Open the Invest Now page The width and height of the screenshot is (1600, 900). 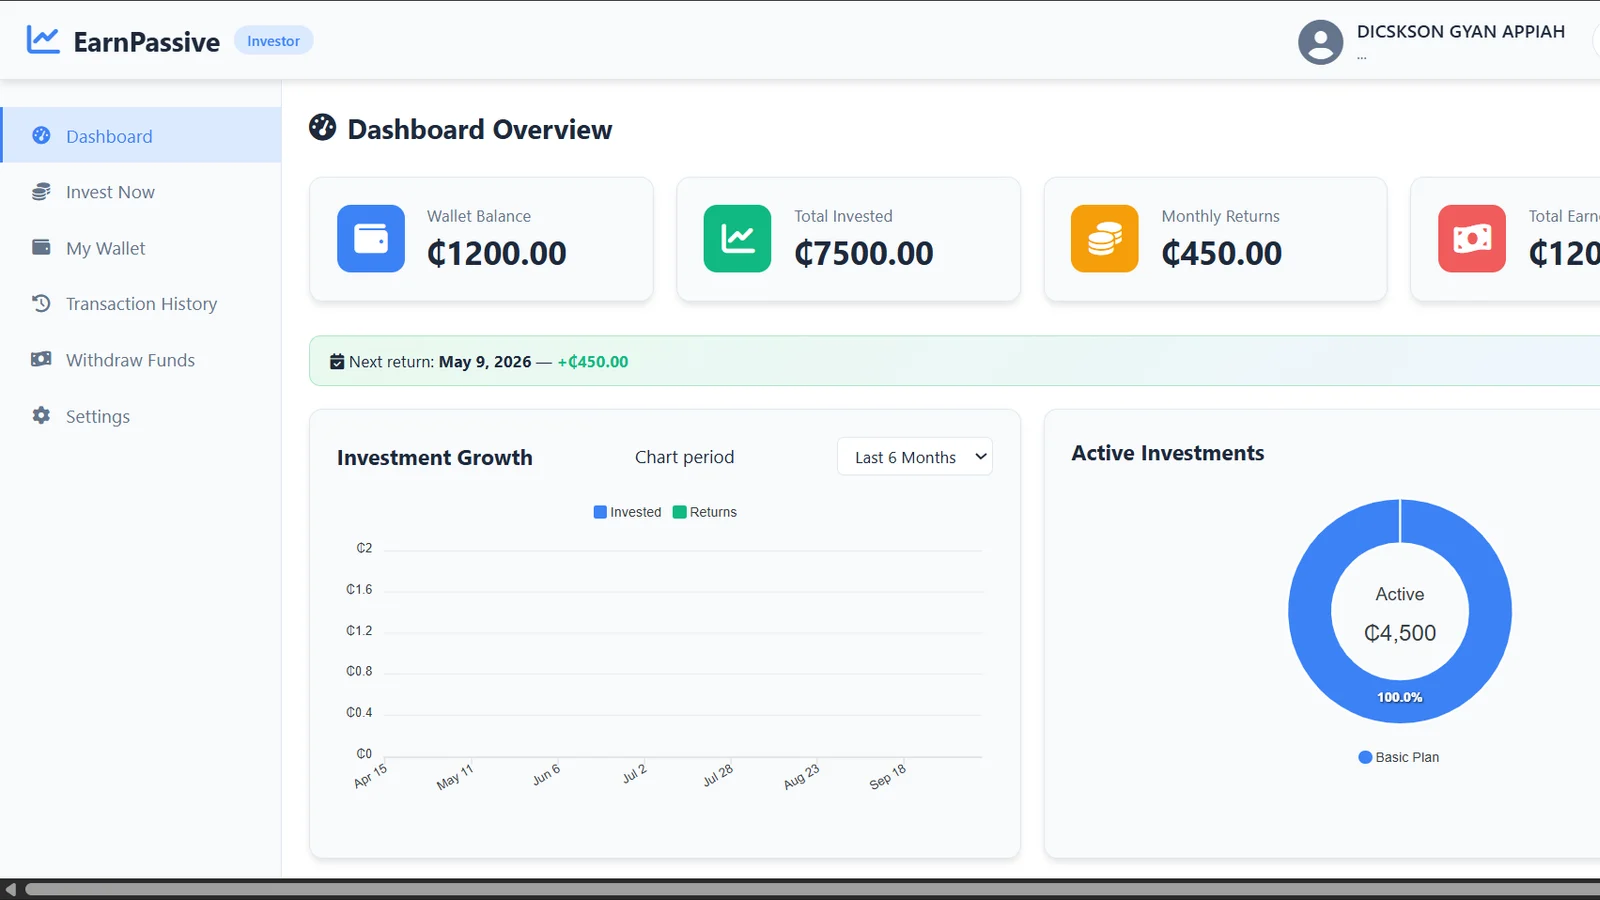[x=141, y=192]
